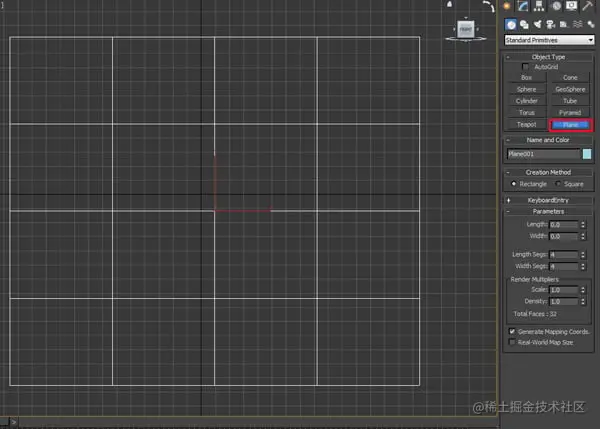The image size is (600, 429).
Task: Enable the AutoGrid checkbox
Action: coord(525,67)
